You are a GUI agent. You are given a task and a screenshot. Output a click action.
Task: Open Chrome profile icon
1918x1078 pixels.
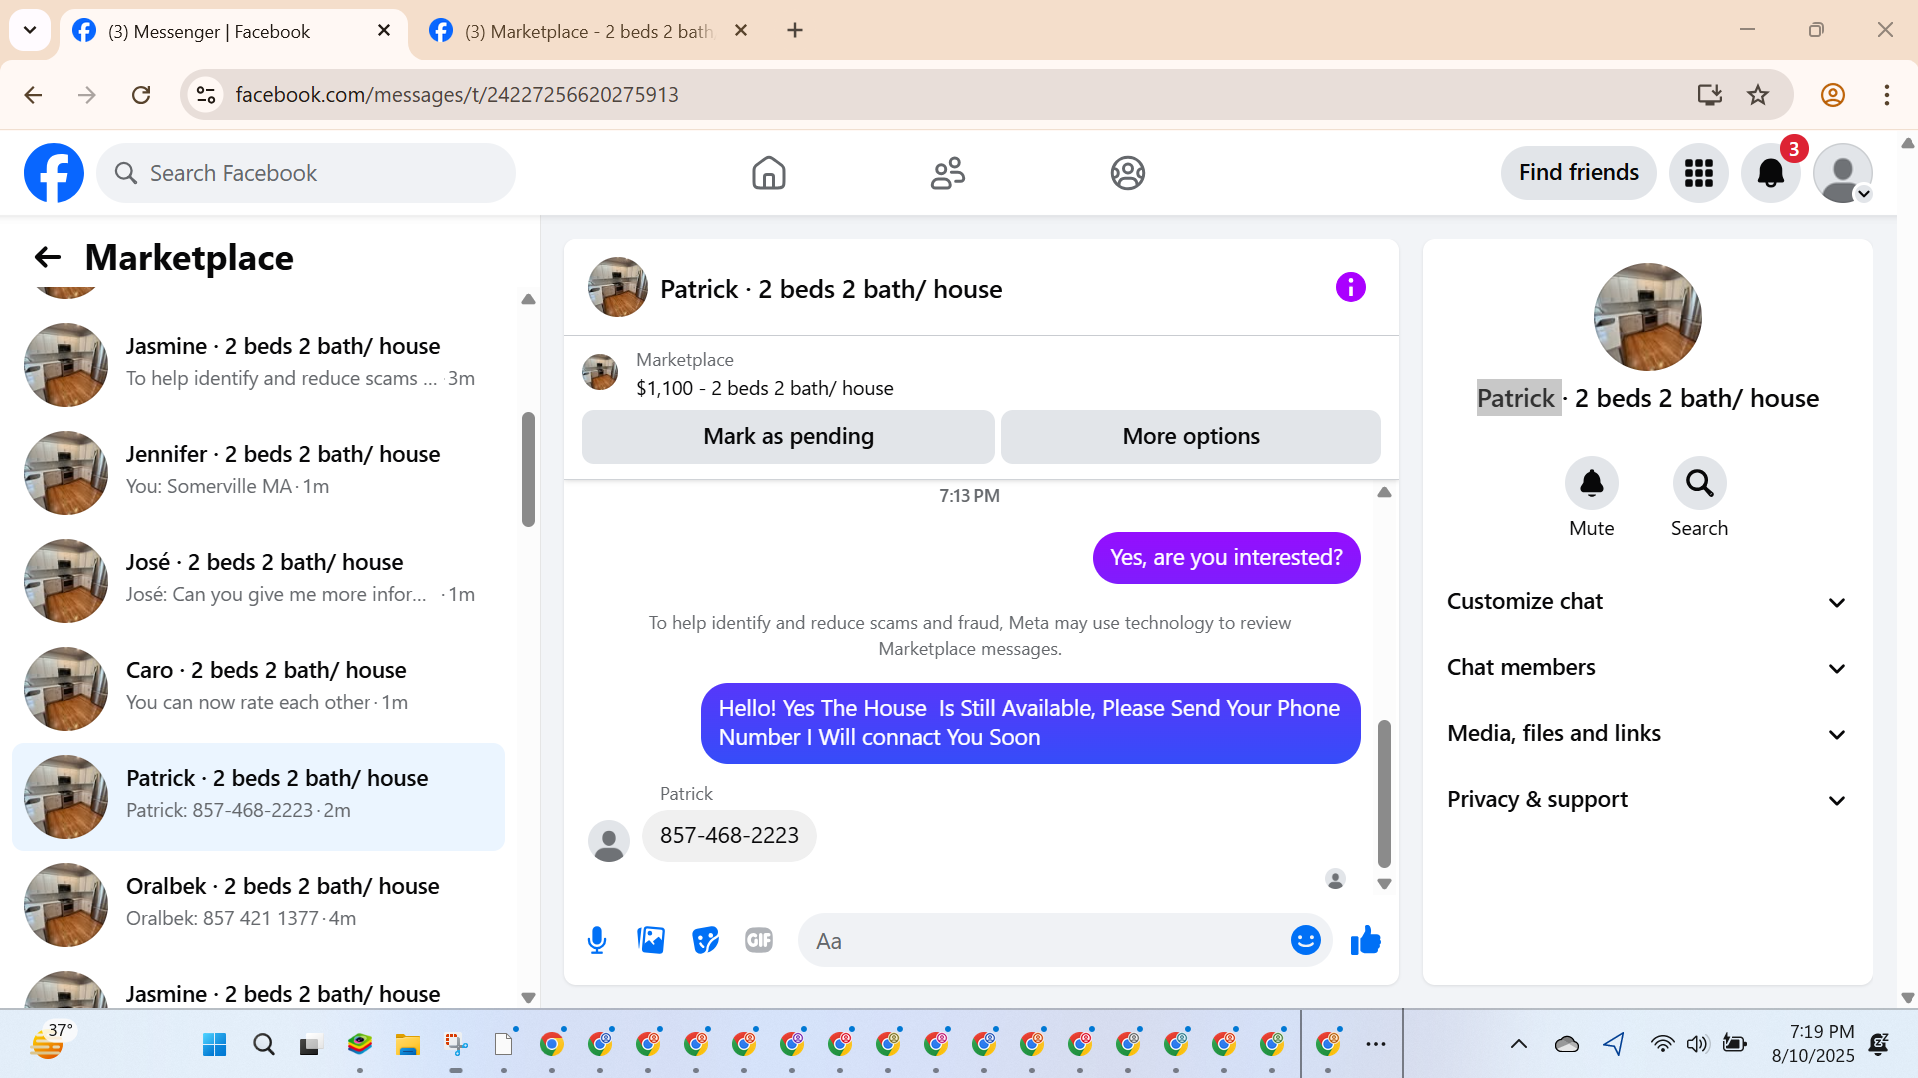[1832, 95]
